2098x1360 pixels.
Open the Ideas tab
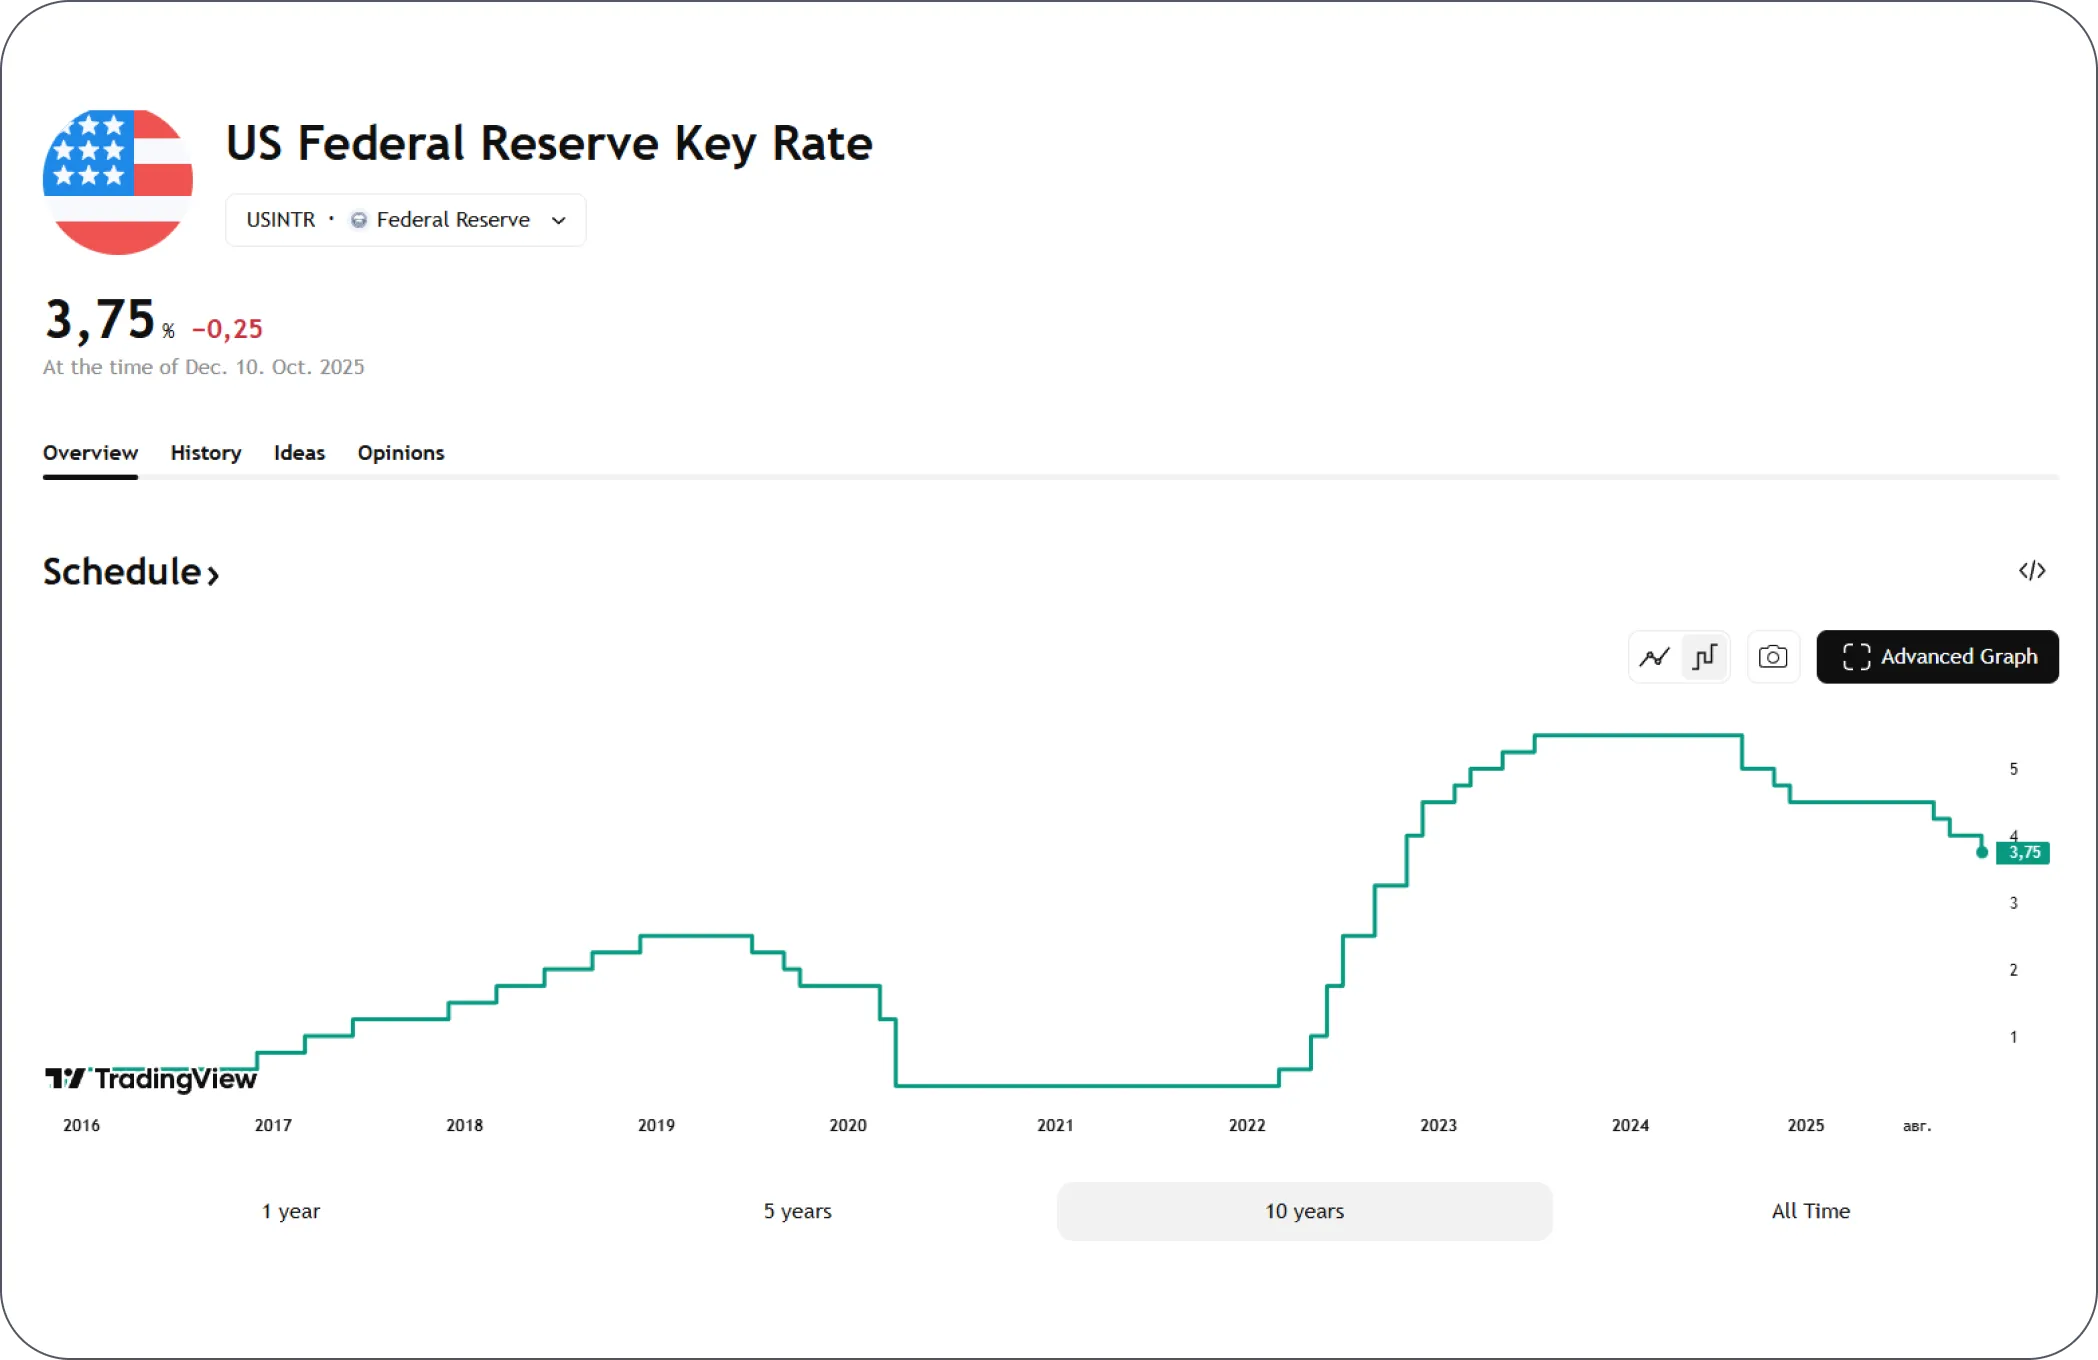(x=299, y=453)
